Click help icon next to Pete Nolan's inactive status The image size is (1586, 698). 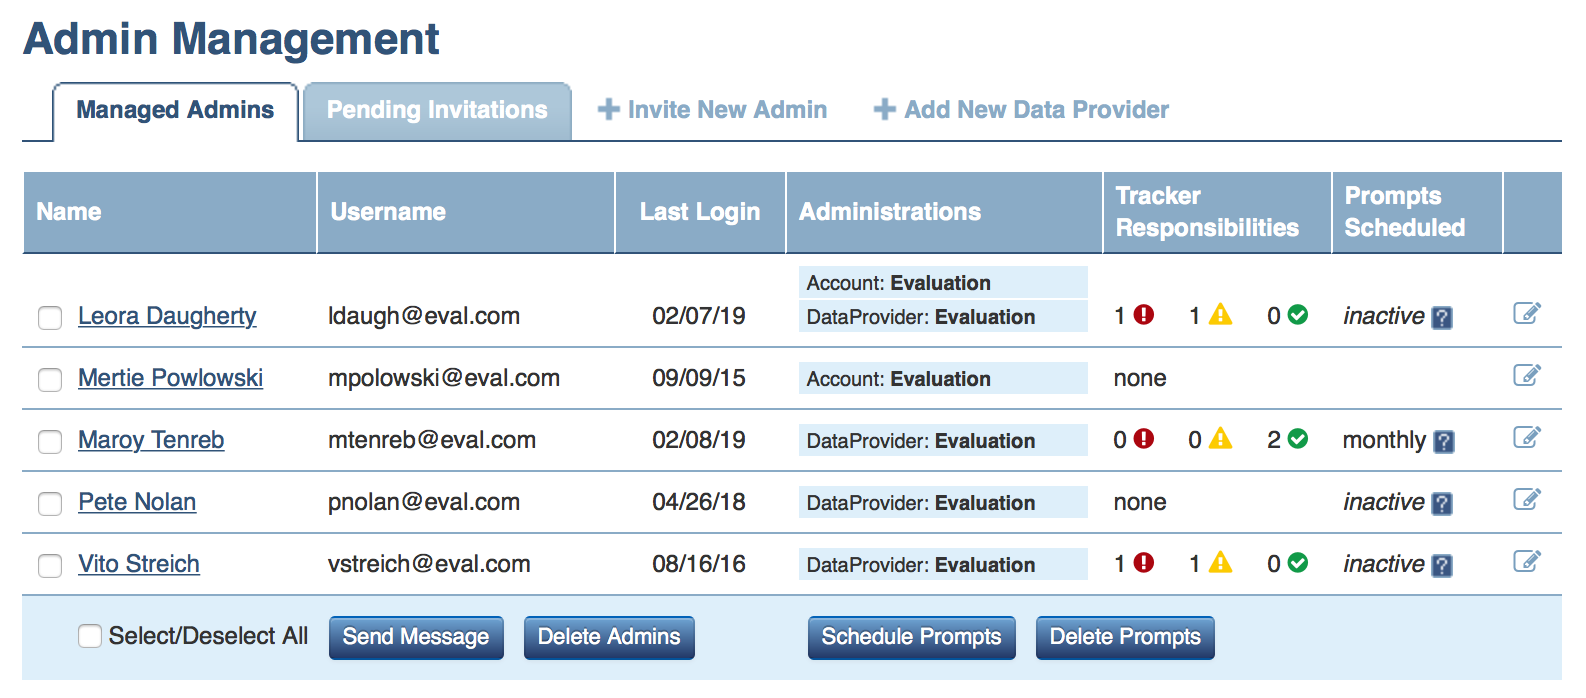tap(1441, 503)
